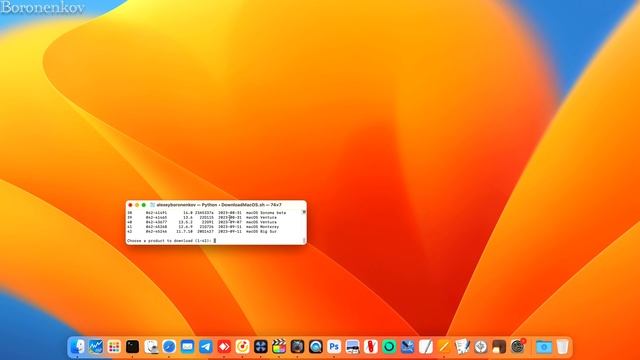Viewport: 640px width, 360px height.
Task: Launch Telegram paper plane icon
Action: point(206,347)
